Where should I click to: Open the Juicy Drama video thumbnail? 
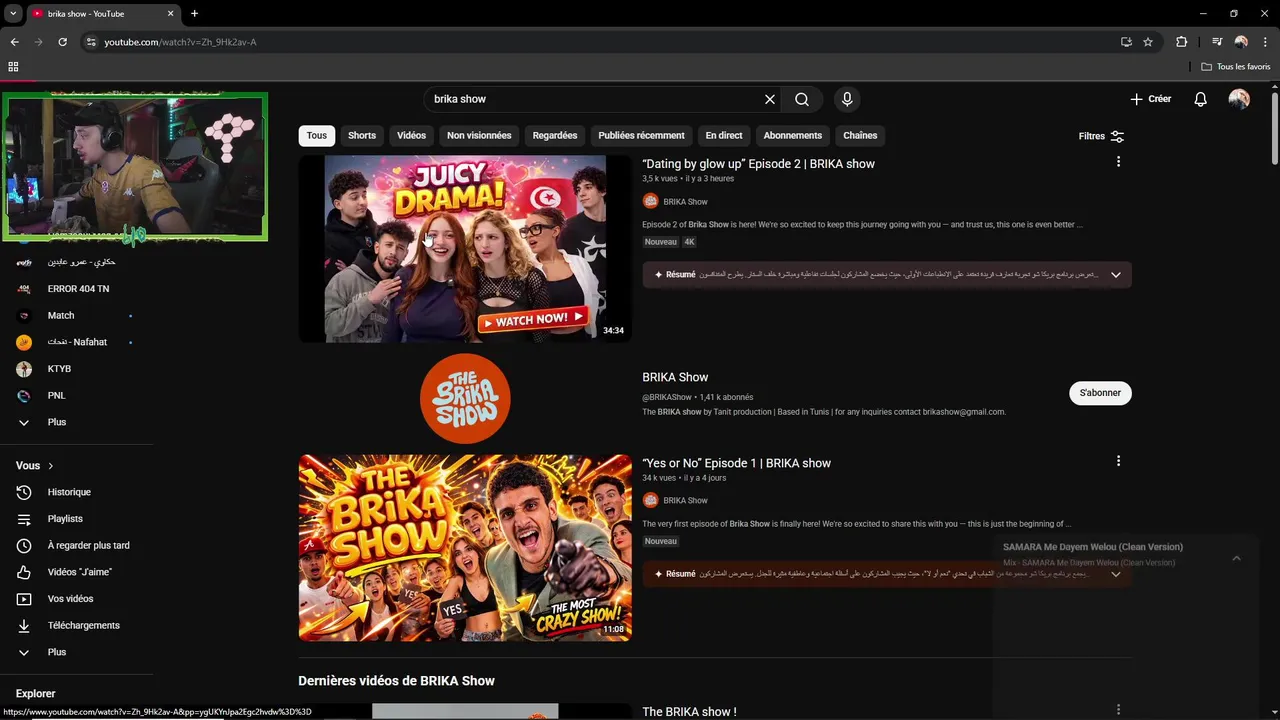pos(465,249)
